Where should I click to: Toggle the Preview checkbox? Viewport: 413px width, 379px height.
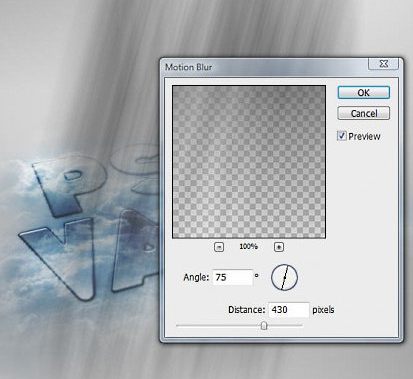pos(342,136)
